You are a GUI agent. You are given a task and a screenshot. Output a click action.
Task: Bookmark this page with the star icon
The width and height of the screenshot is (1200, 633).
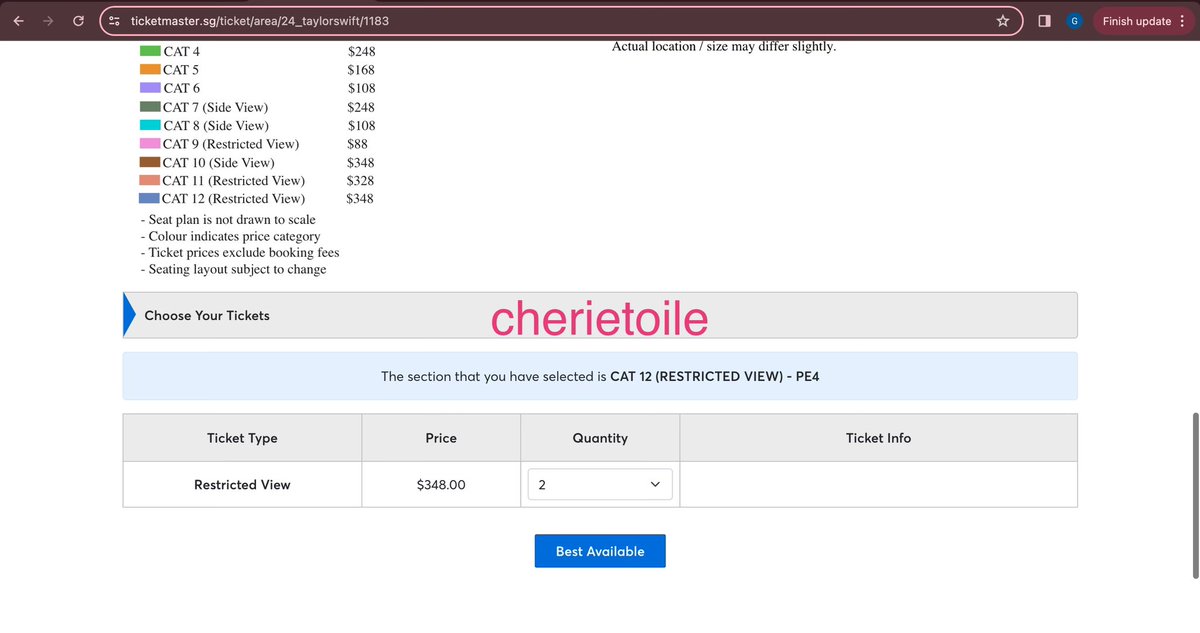click(1002, 21)
